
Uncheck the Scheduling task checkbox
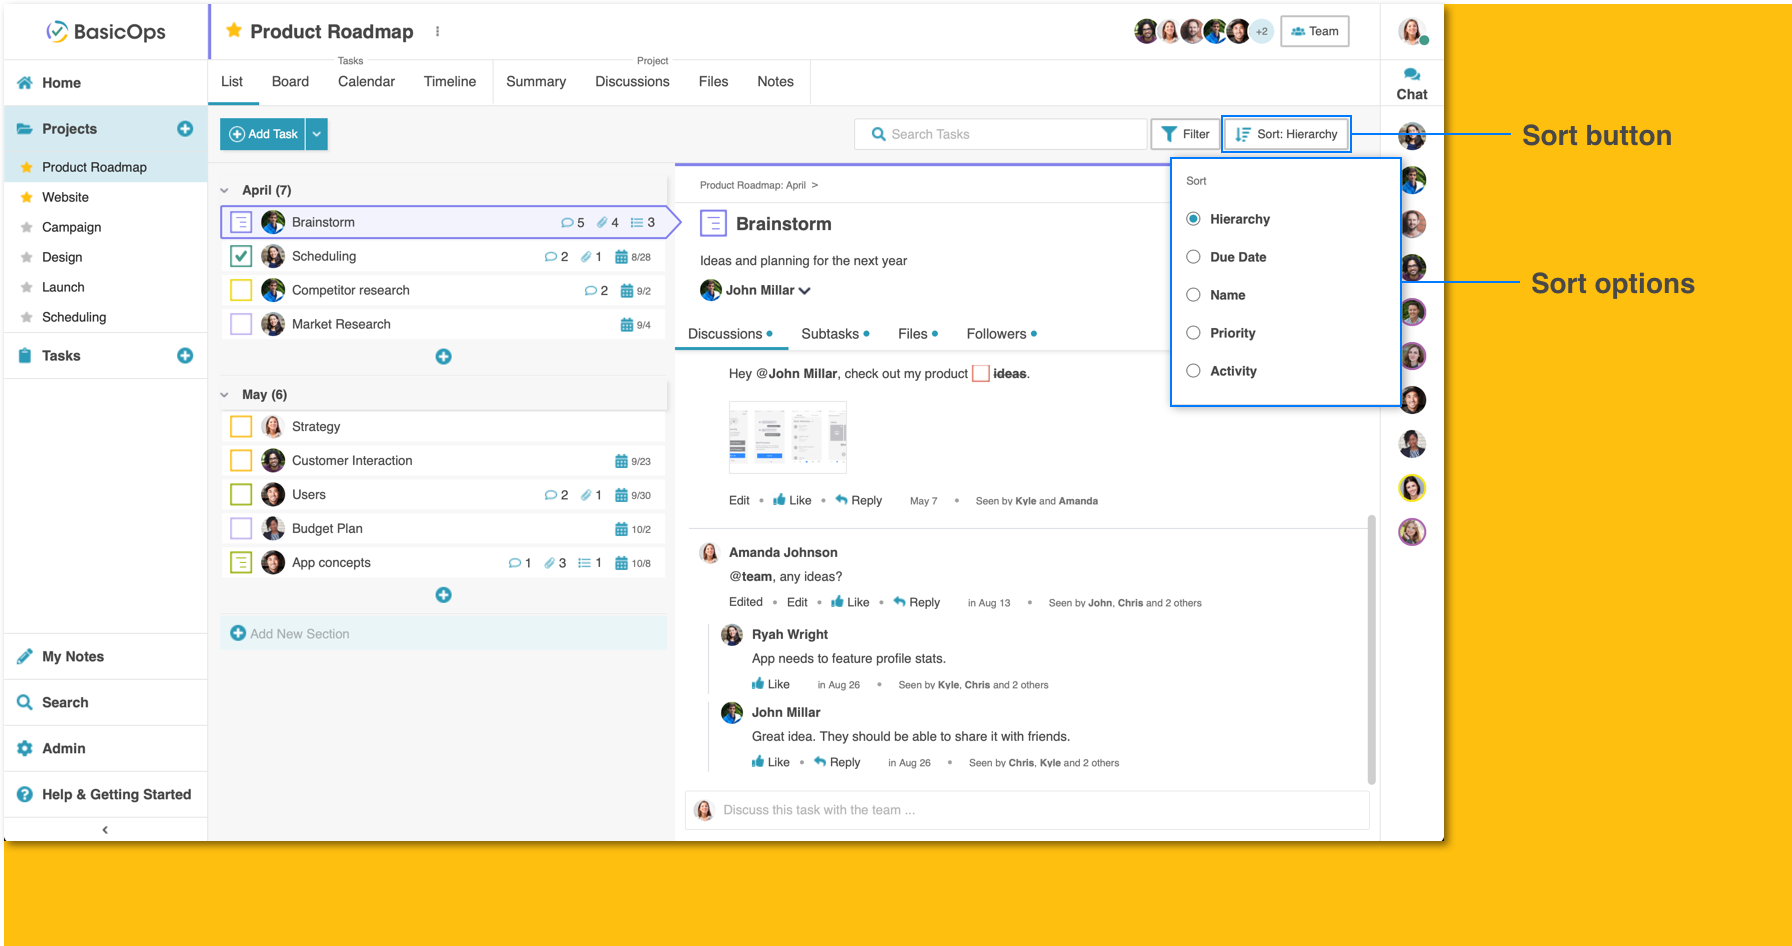click(x=241, y=257)
